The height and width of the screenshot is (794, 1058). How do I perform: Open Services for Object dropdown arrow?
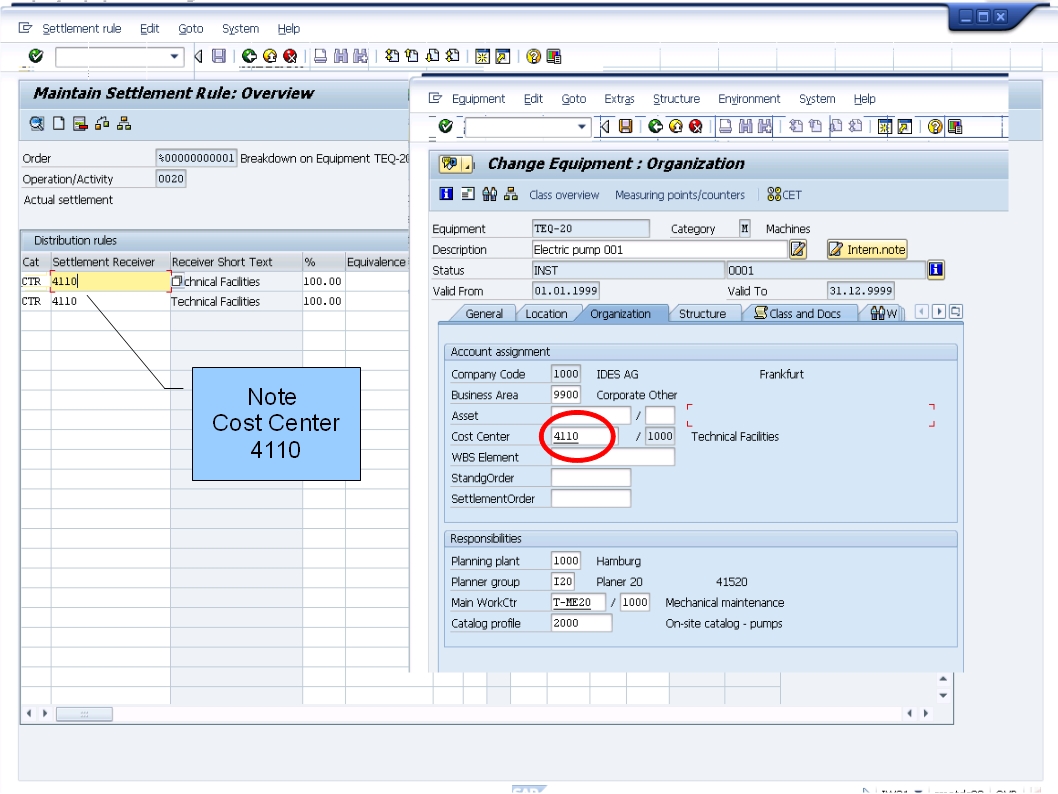pyautogui.click(x=466, y=164)
